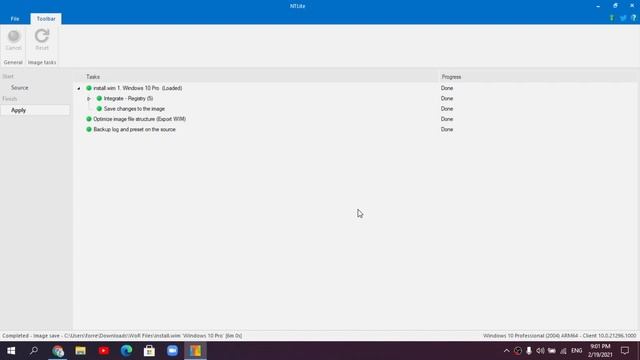The height and width of the screenshot is (360, 640).
Task: Select 'Save changes to the image' row
Action: point(134,109)
